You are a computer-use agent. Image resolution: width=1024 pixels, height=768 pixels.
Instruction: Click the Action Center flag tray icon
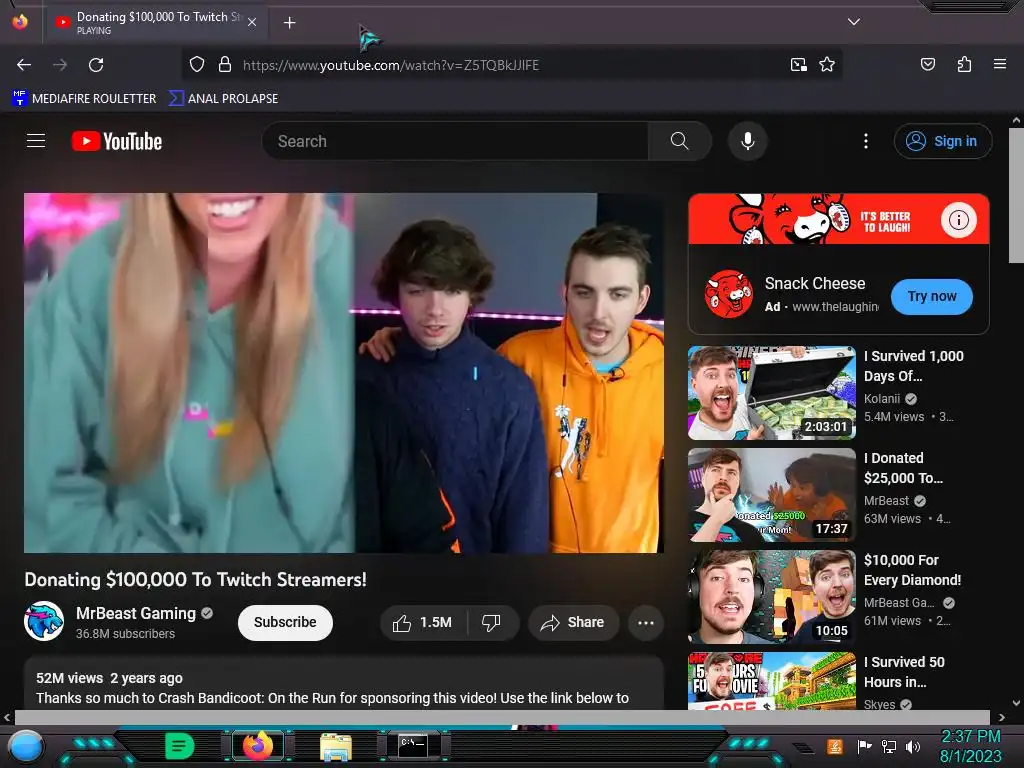click(x=864, y=746)
